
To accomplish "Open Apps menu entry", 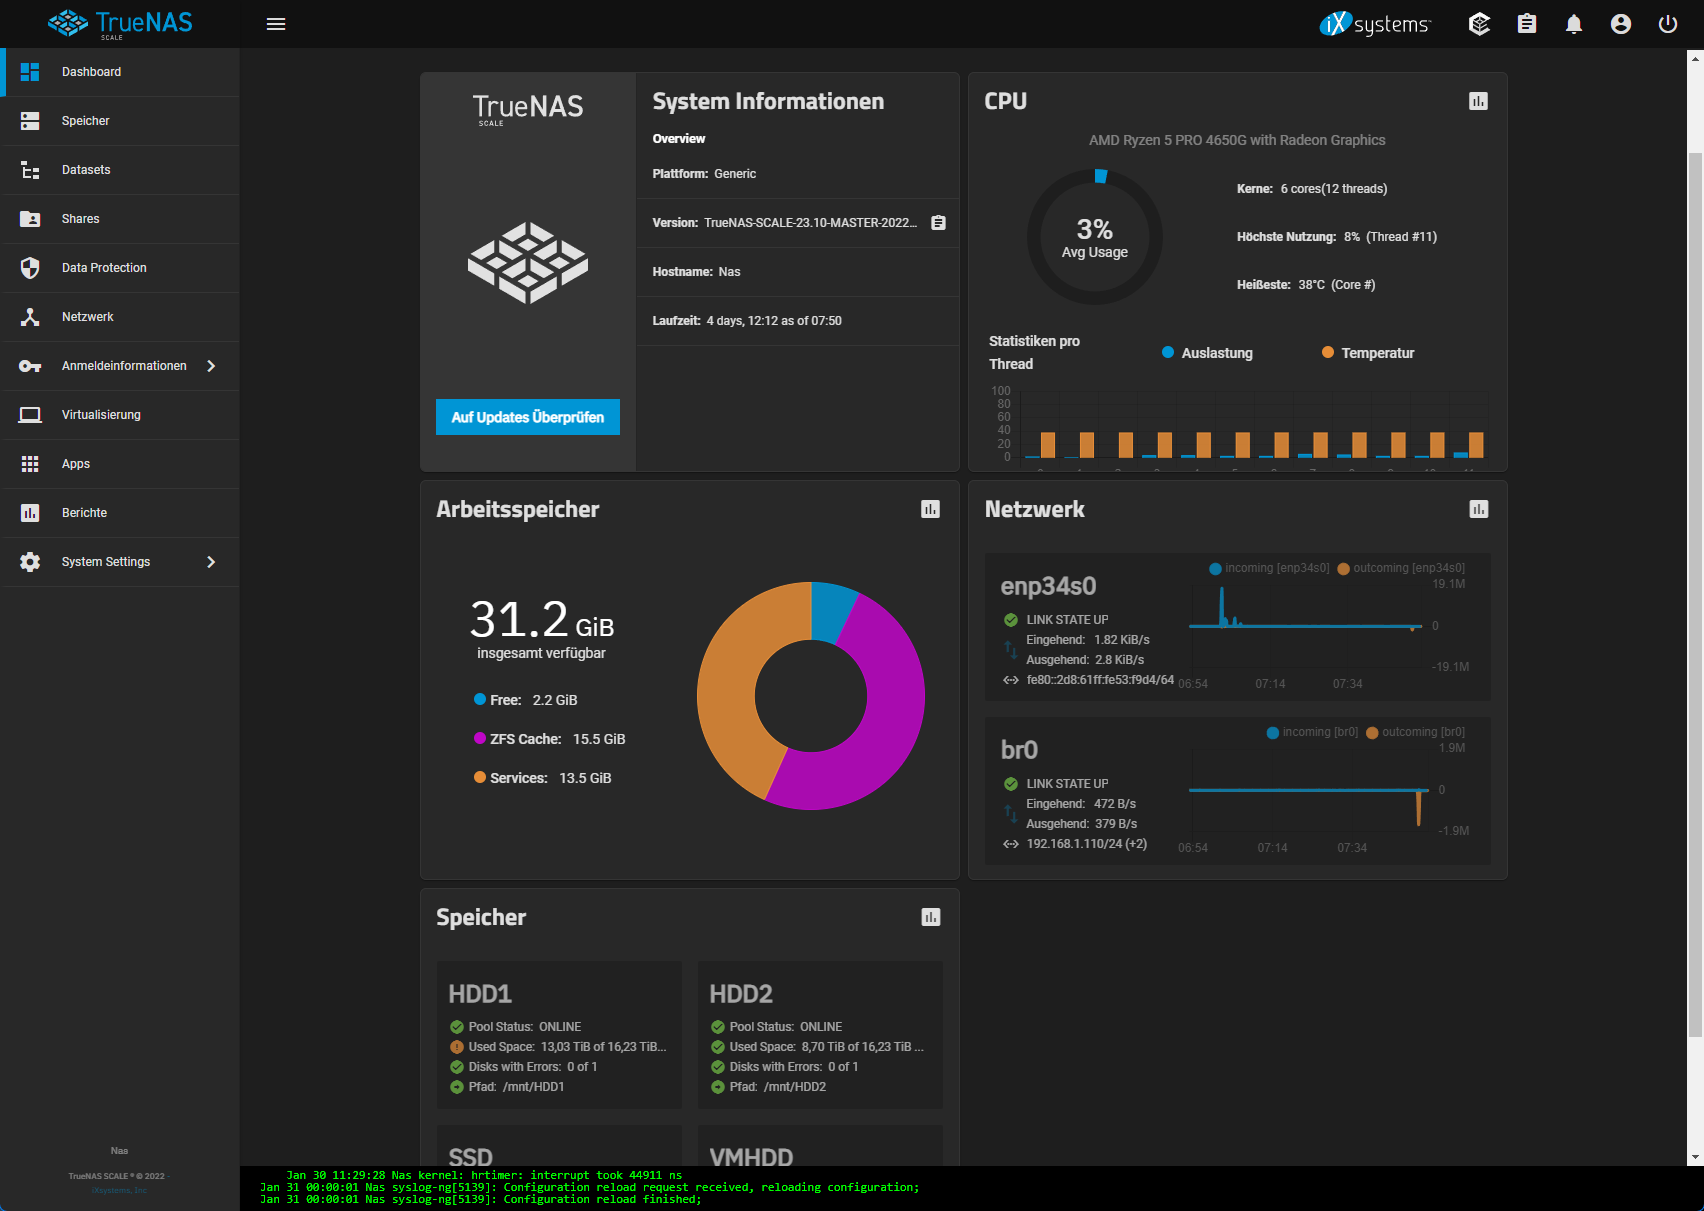I will click(120, 464).
